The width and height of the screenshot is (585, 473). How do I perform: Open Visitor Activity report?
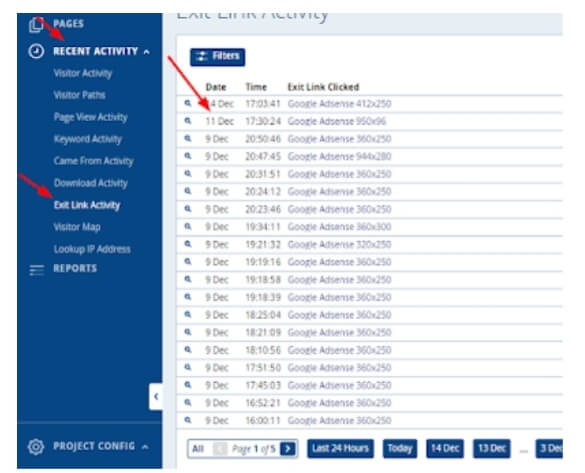(83, 73)
